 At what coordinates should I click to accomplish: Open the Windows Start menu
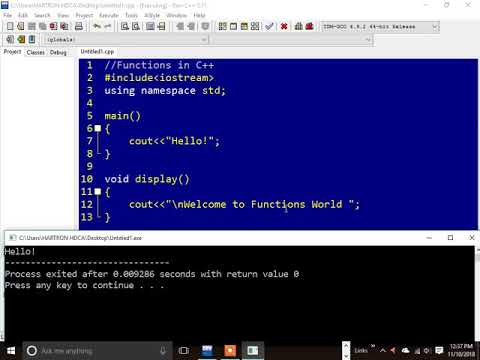click(11, 351)
